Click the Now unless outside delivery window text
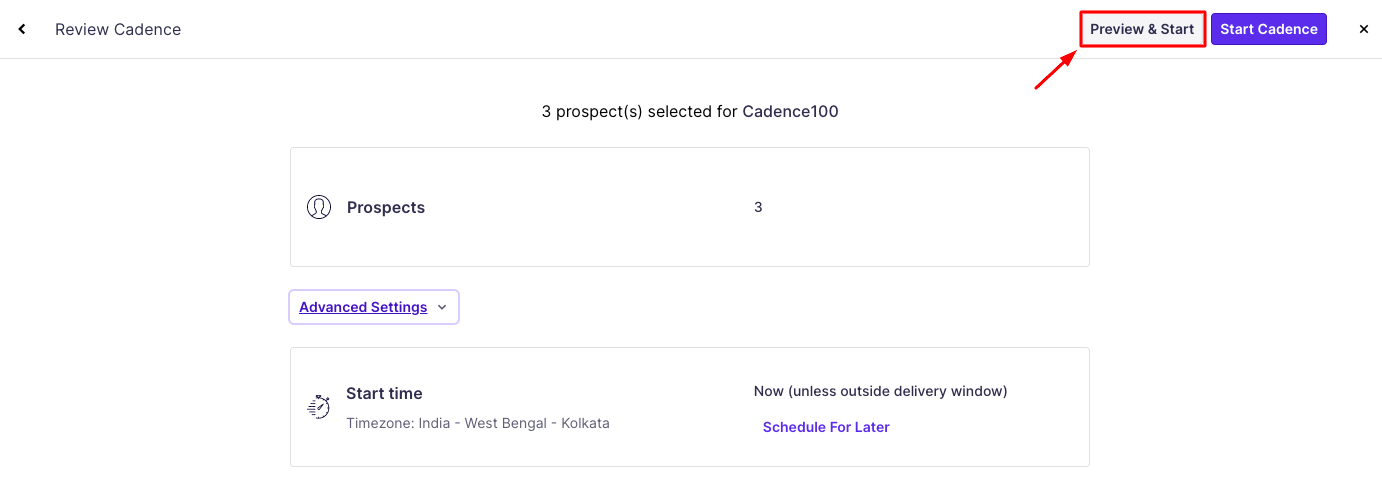 (880, 391)
